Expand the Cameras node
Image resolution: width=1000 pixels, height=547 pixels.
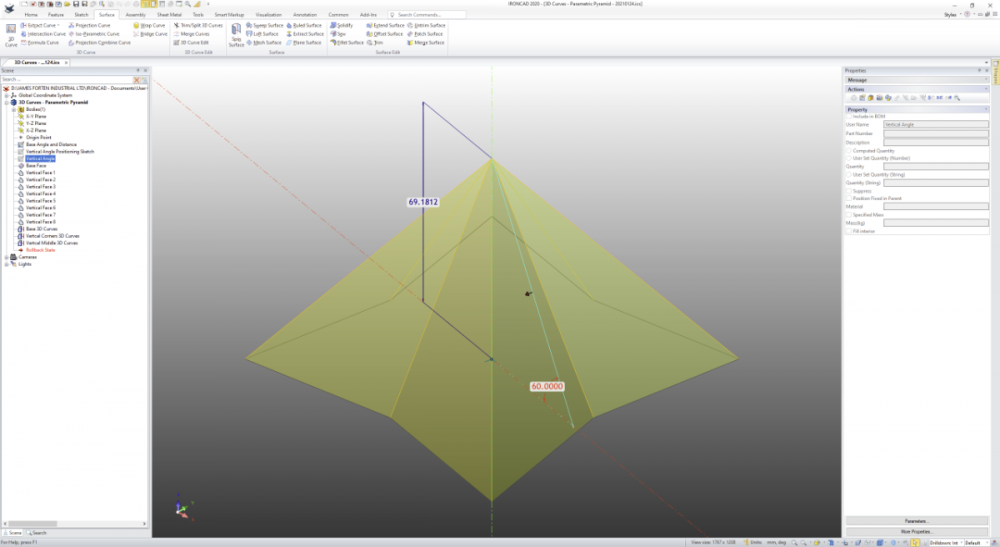pyautogui.click(x=6, y=257)
